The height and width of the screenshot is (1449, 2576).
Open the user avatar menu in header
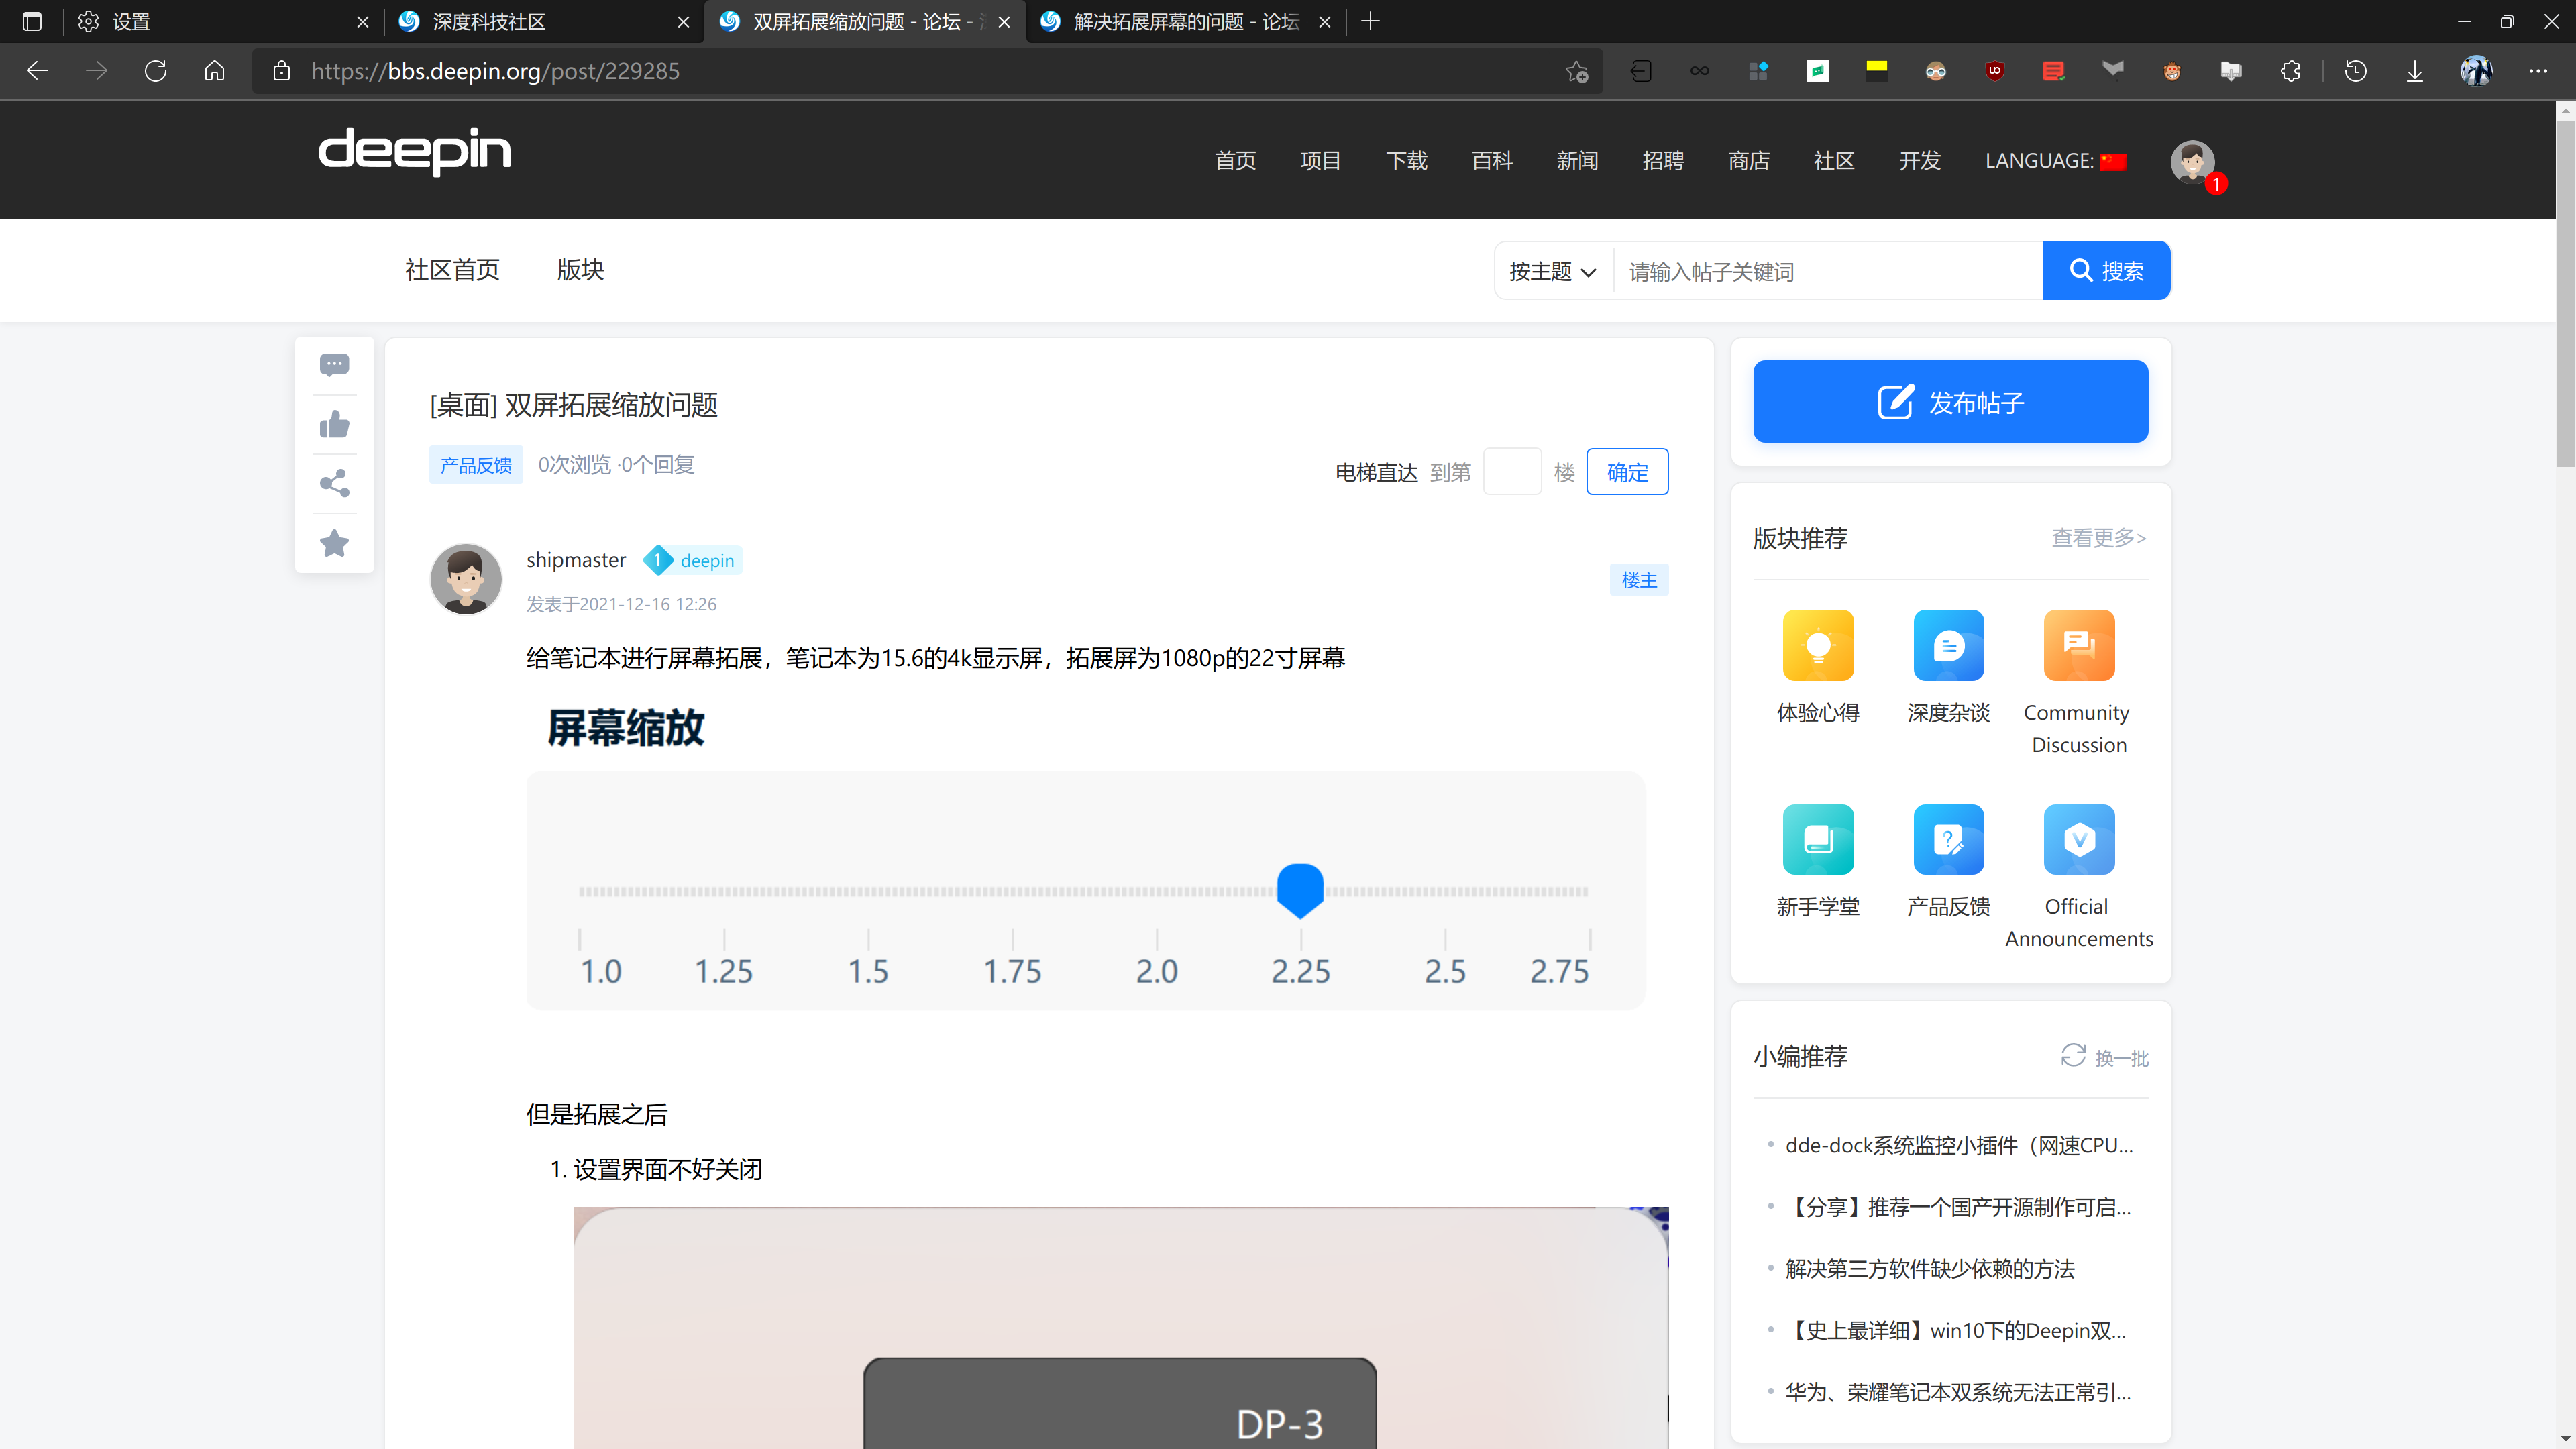[2191, 161]
